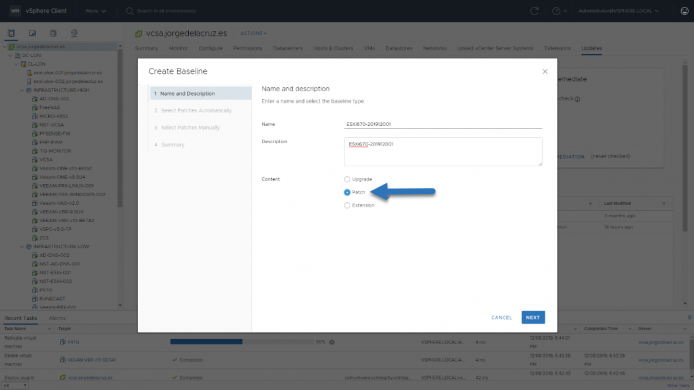Switch to the Summary tab
694x390 pixels.
pos(146,48)
